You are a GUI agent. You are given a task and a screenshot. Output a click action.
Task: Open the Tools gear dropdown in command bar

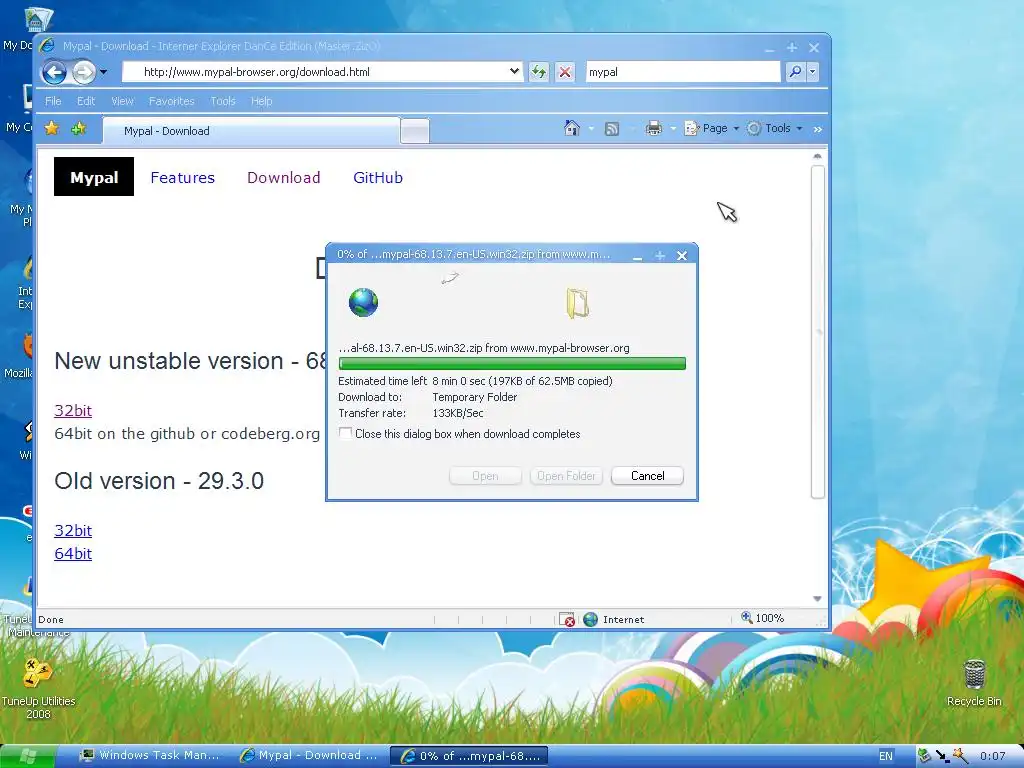click(x=775, y=129)
